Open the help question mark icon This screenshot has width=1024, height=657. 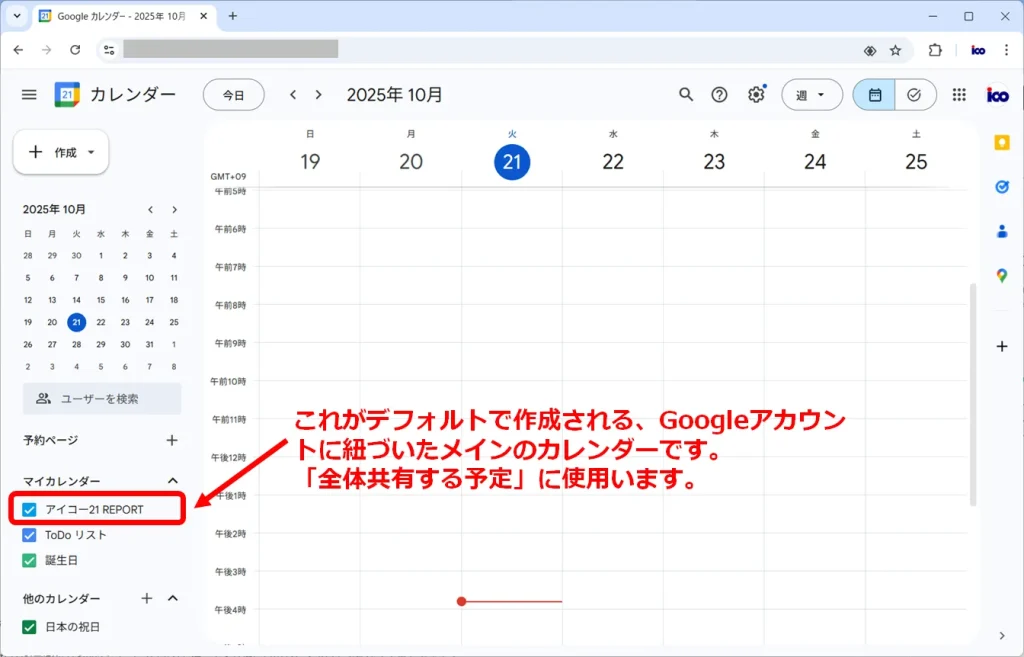coord(719,95)
